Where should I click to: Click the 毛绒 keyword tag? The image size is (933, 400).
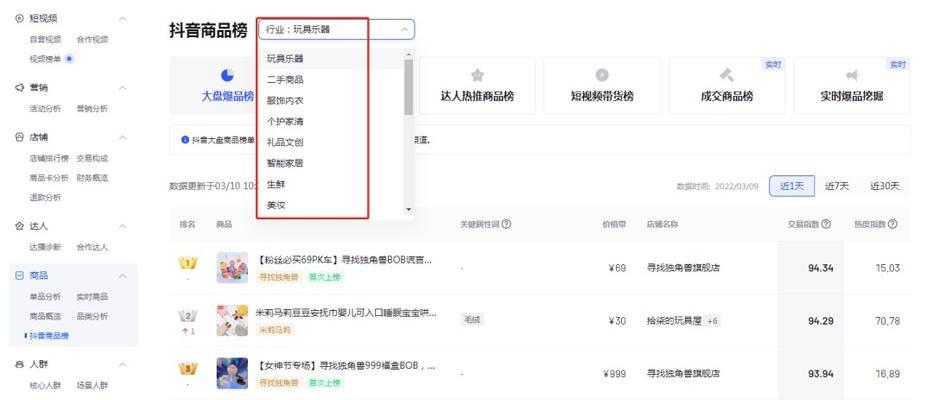coord(471,320)
